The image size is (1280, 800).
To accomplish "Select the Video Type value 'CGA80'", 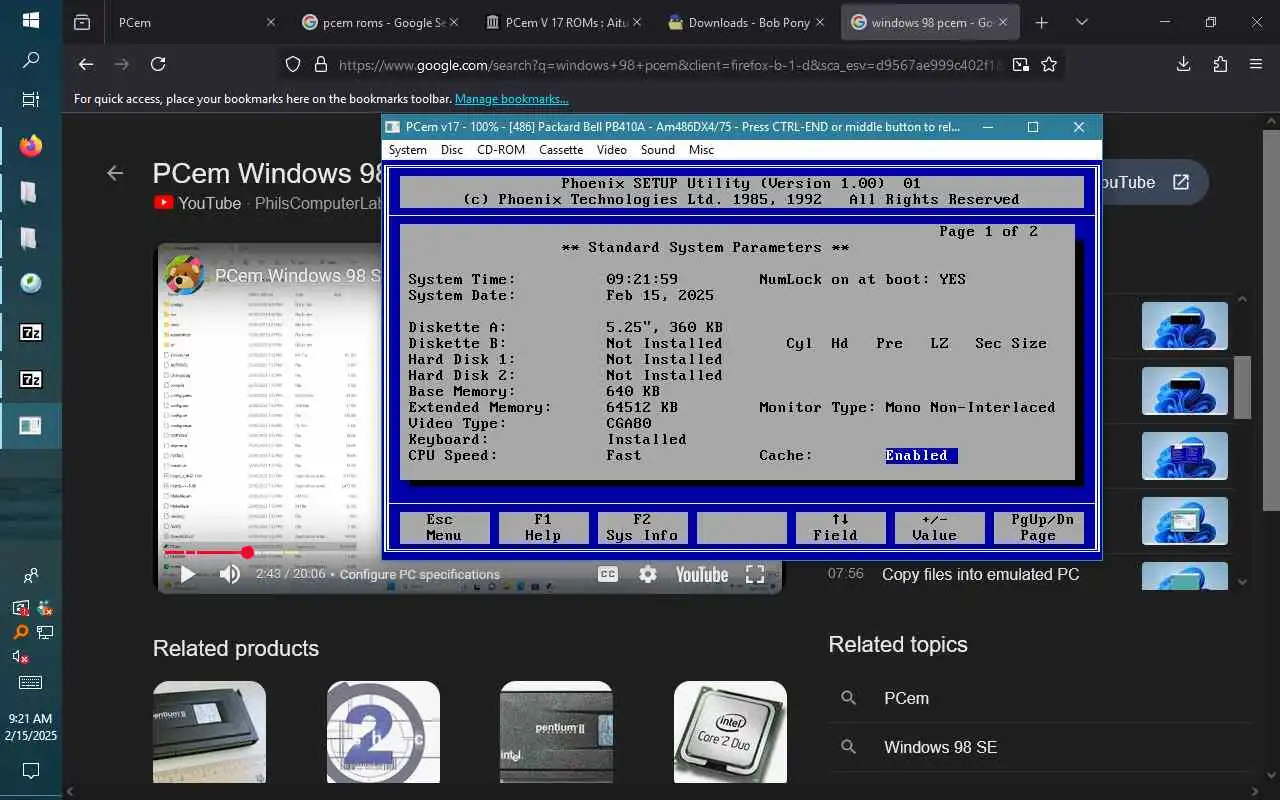I will click(629, 423).
